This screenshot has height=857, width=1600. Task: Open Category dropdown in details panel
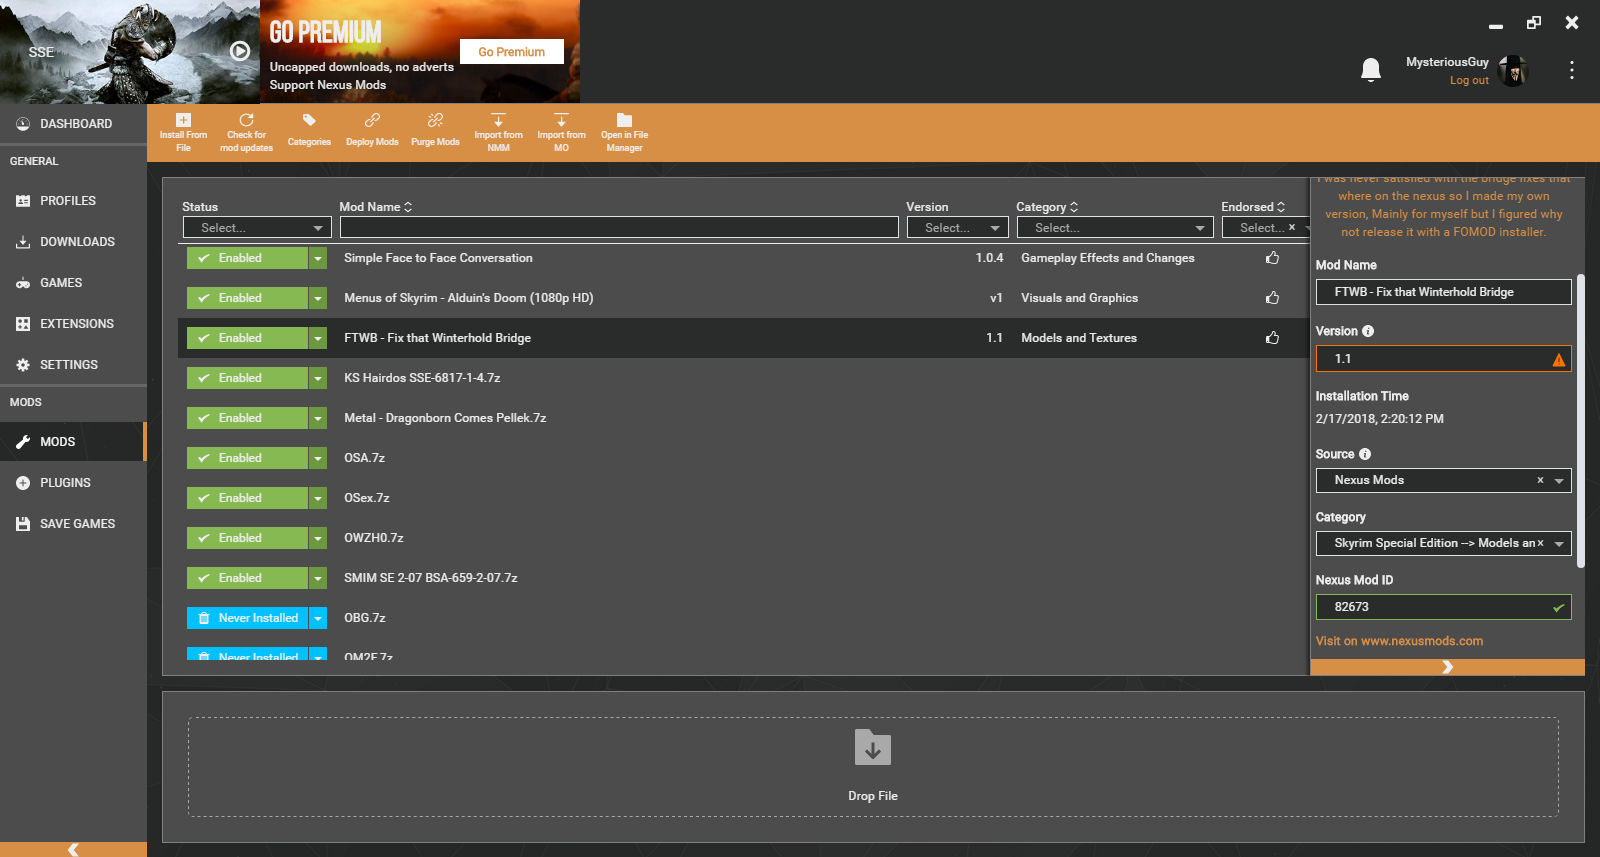(1559, 544)
